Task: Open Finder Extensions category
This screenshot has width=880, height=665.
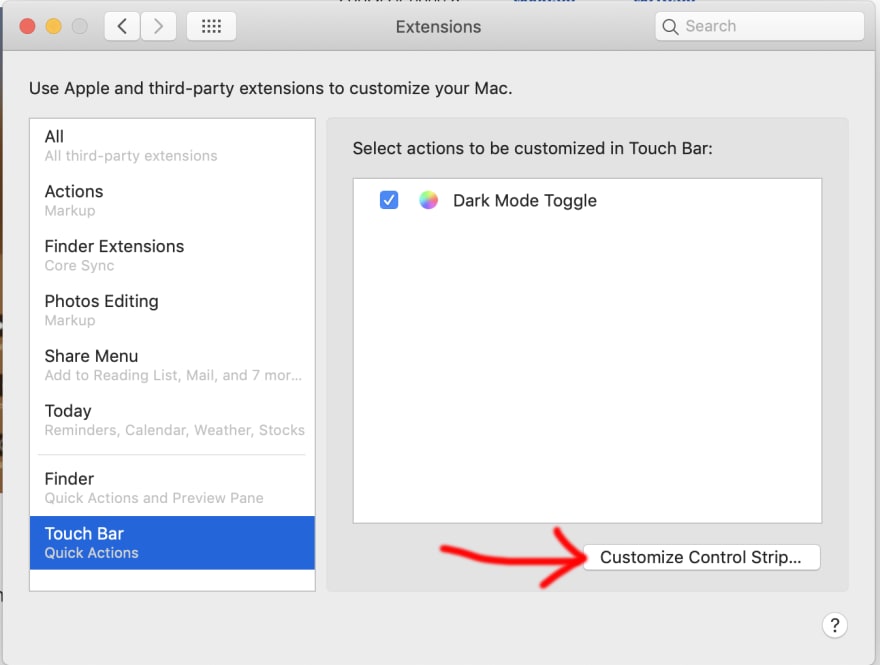Action: 172,255
